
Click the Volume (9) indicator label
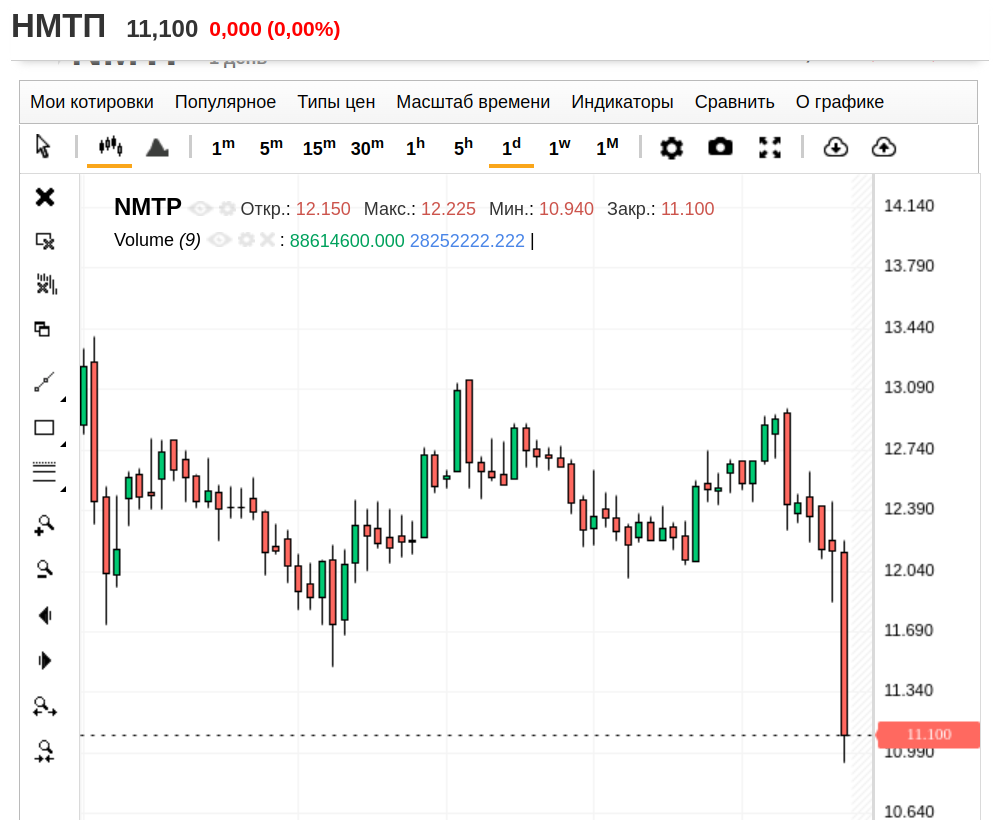coord(158,240)
